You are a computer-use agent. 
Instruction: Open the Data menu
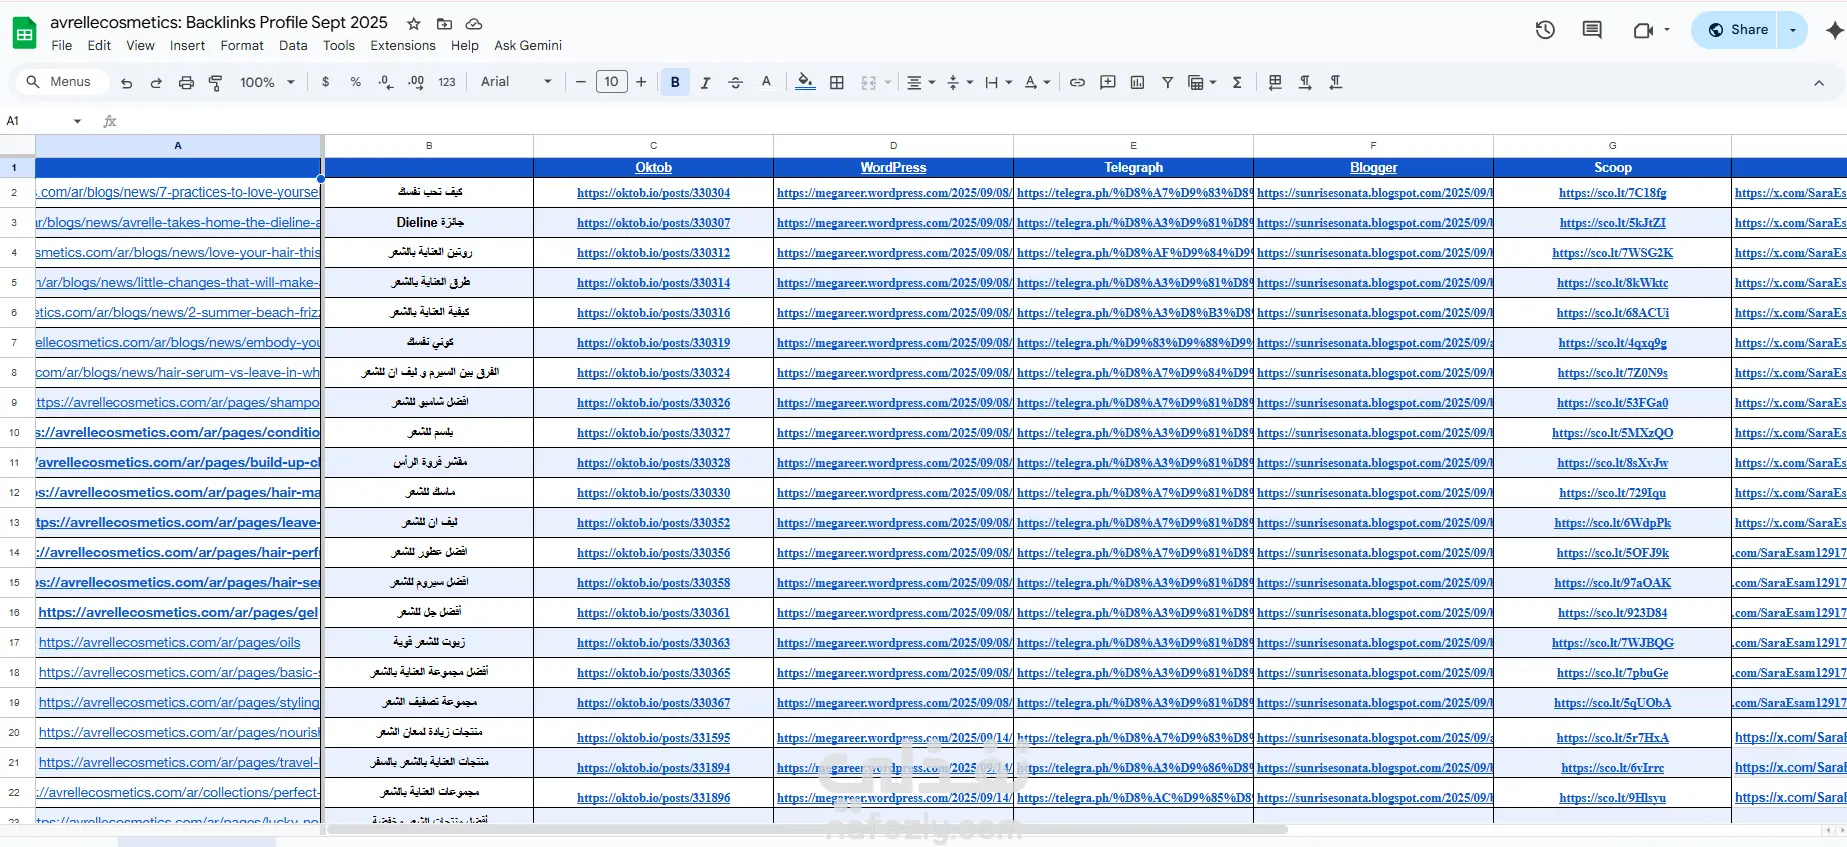pos(293,46)
